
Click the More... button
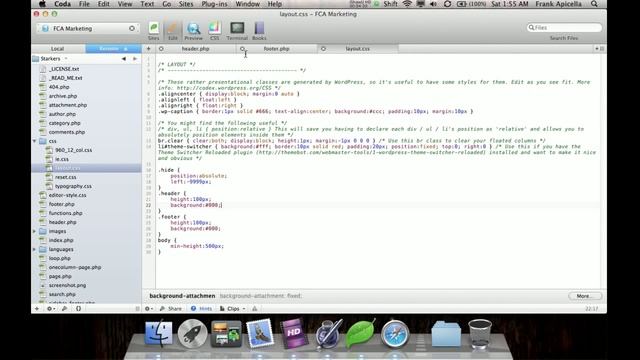(585, 296)
